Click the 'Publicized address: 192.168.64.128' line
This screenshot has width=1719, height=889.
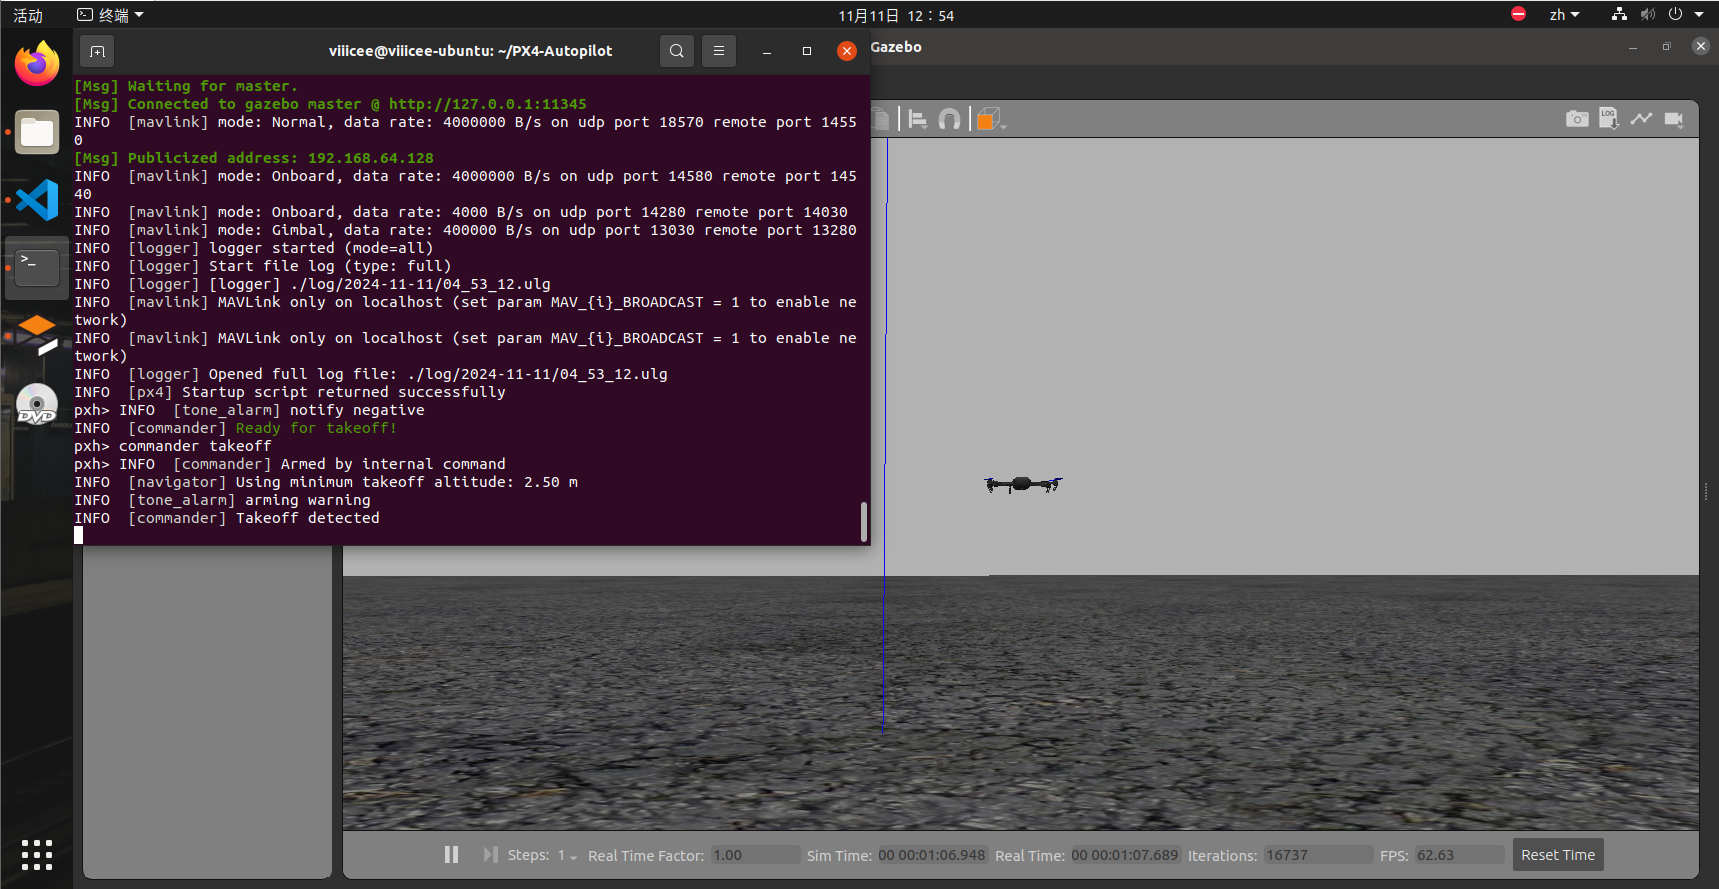pos(254,158)
